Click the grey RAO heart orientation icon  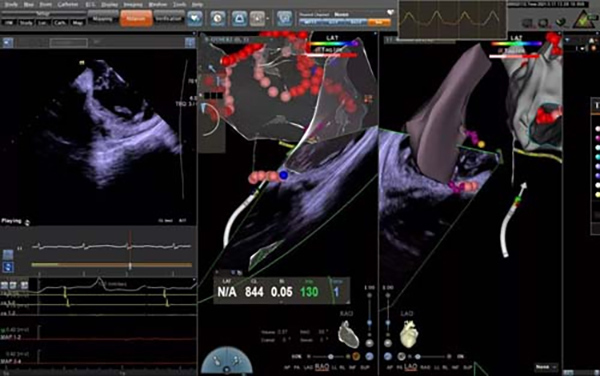pyautogui.click(x=348, y=334)
